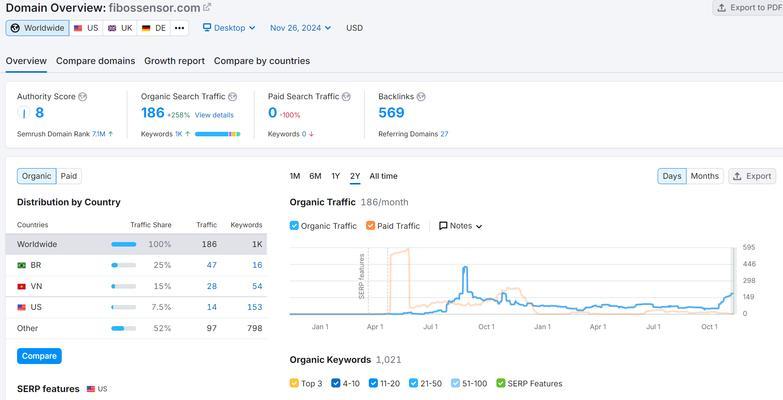Open Semrush Domain Rank 7.1M link
This screenshot has height=400, width=783.
tap(98, 134)
